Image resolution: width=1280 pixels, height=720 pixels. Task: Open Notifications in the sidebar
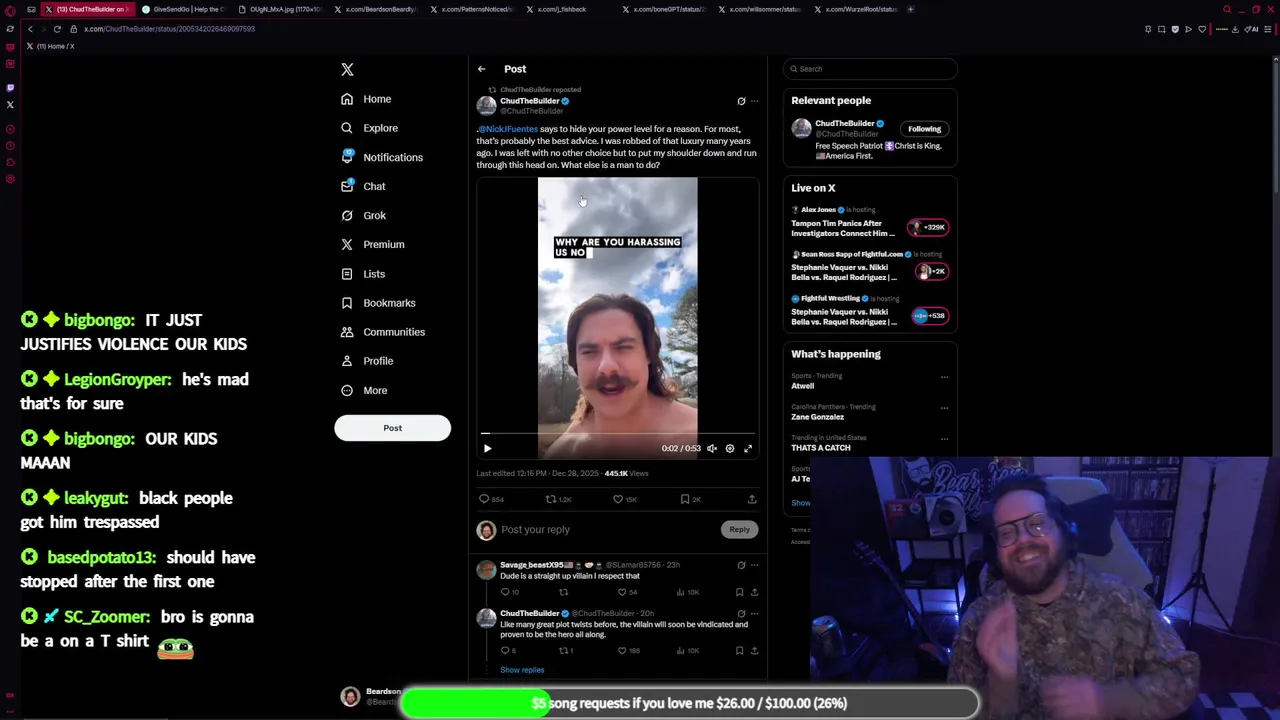pyautogui.click(x=382, y=157)
